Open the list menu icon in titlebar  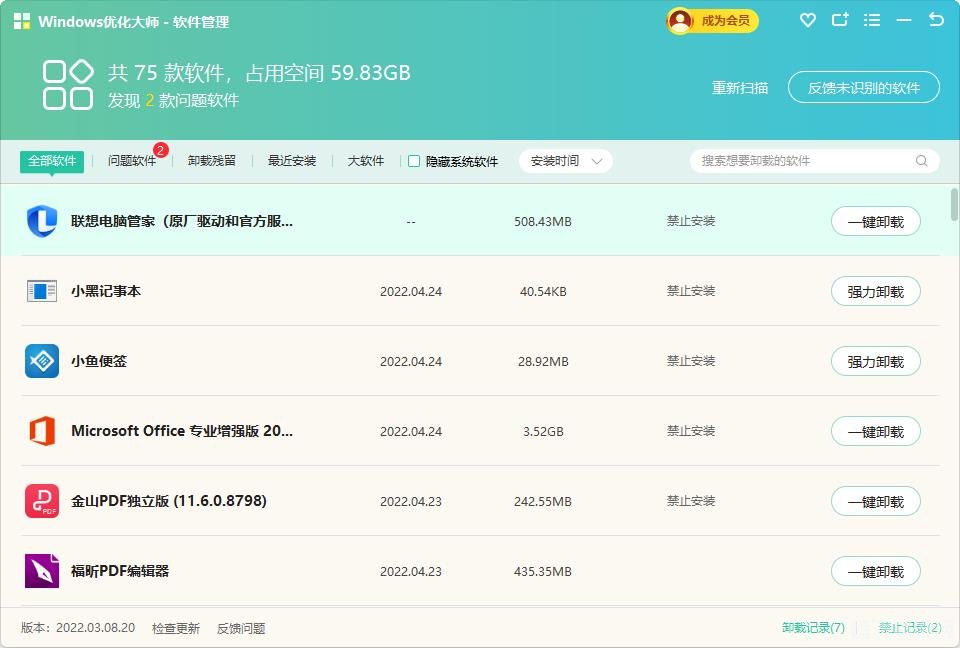872,20
